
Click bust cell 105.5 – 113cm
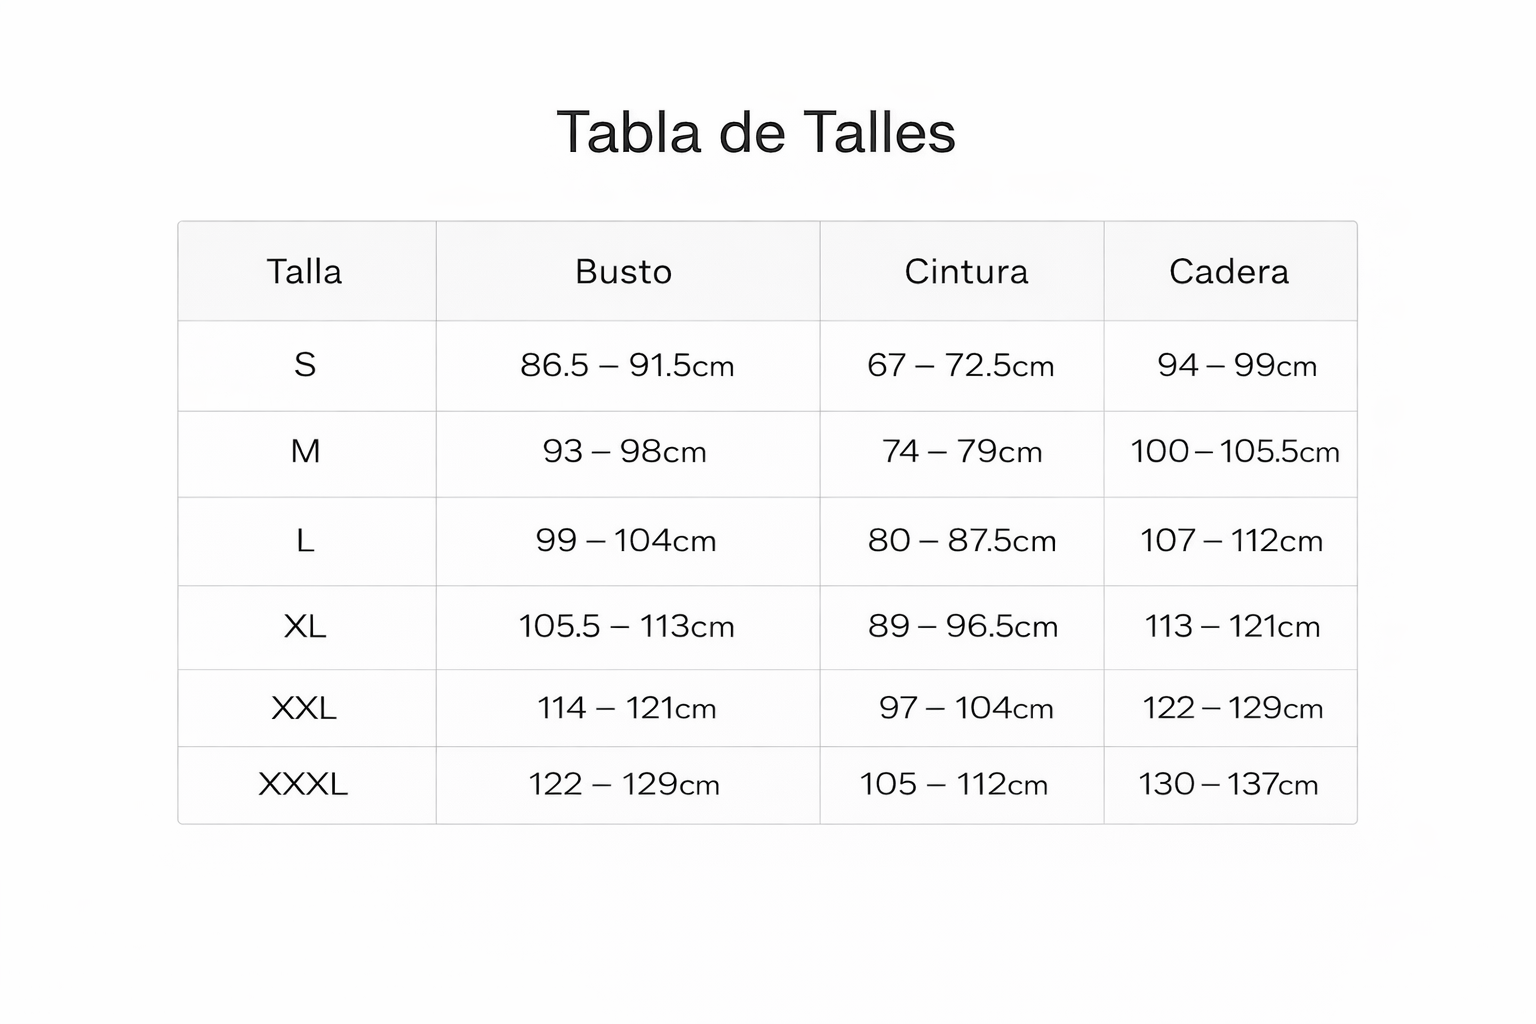(627, 627)
